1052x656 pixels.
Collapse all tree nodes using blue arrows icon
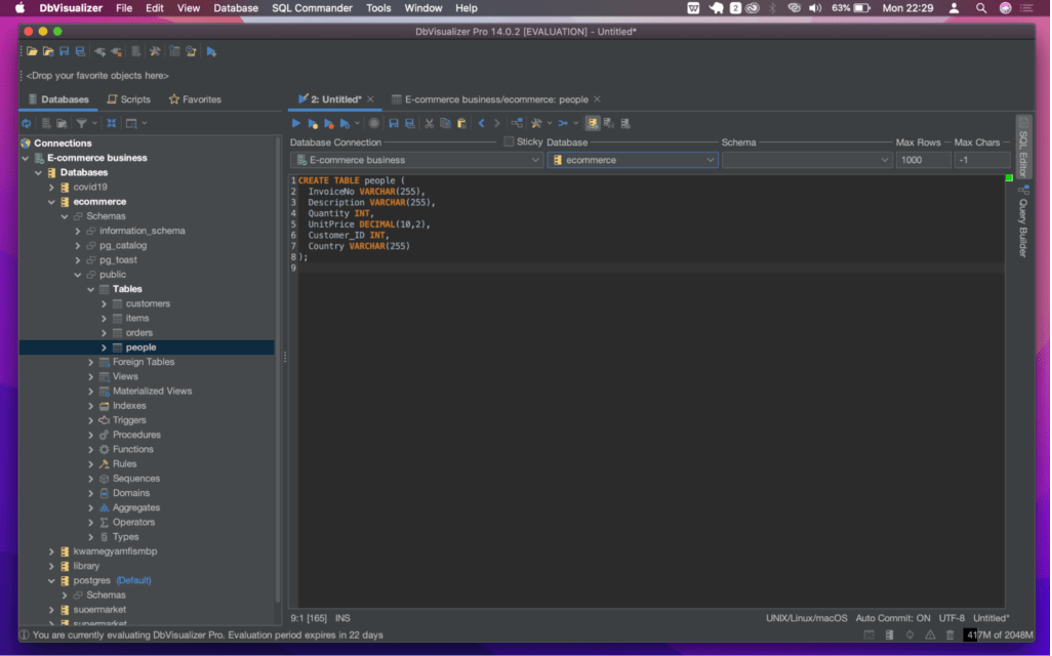(x=111, y=123)
